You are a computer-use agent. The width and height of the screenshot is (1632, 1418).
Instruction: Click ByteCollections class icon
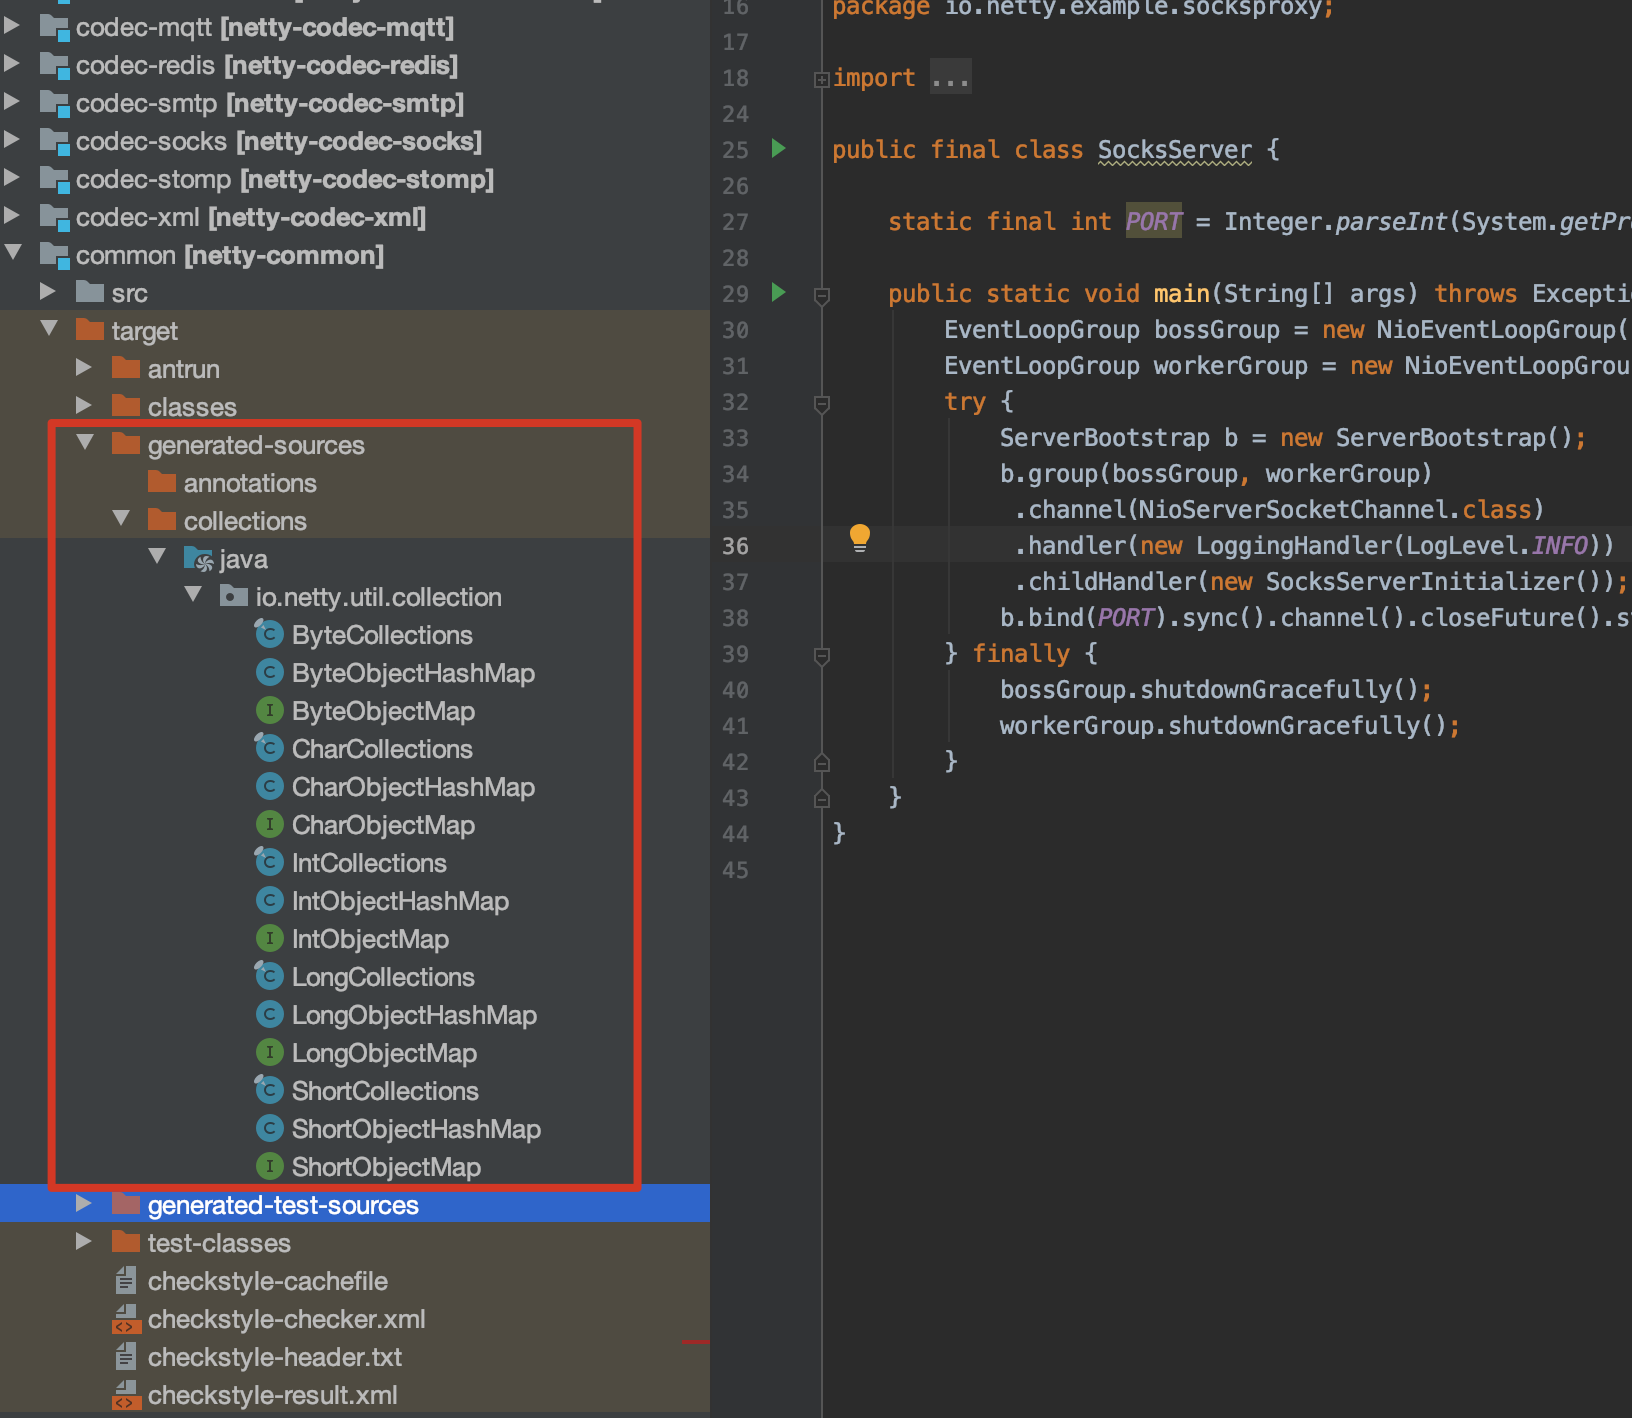click(269, 634)
